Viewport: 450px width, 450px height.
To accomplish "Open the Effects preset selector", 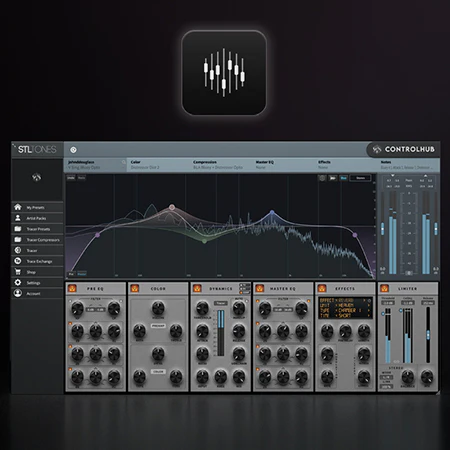I will click(x=346, y=165).
